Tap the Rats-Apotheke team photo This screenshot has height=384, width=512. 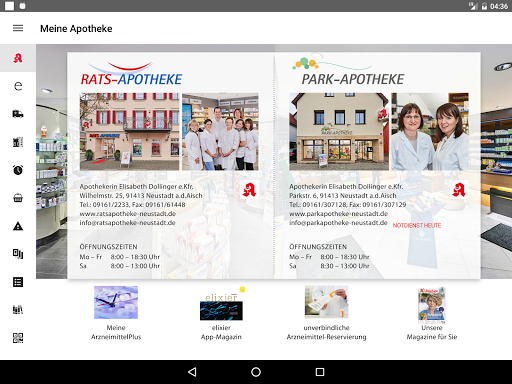tap(220, 132)
